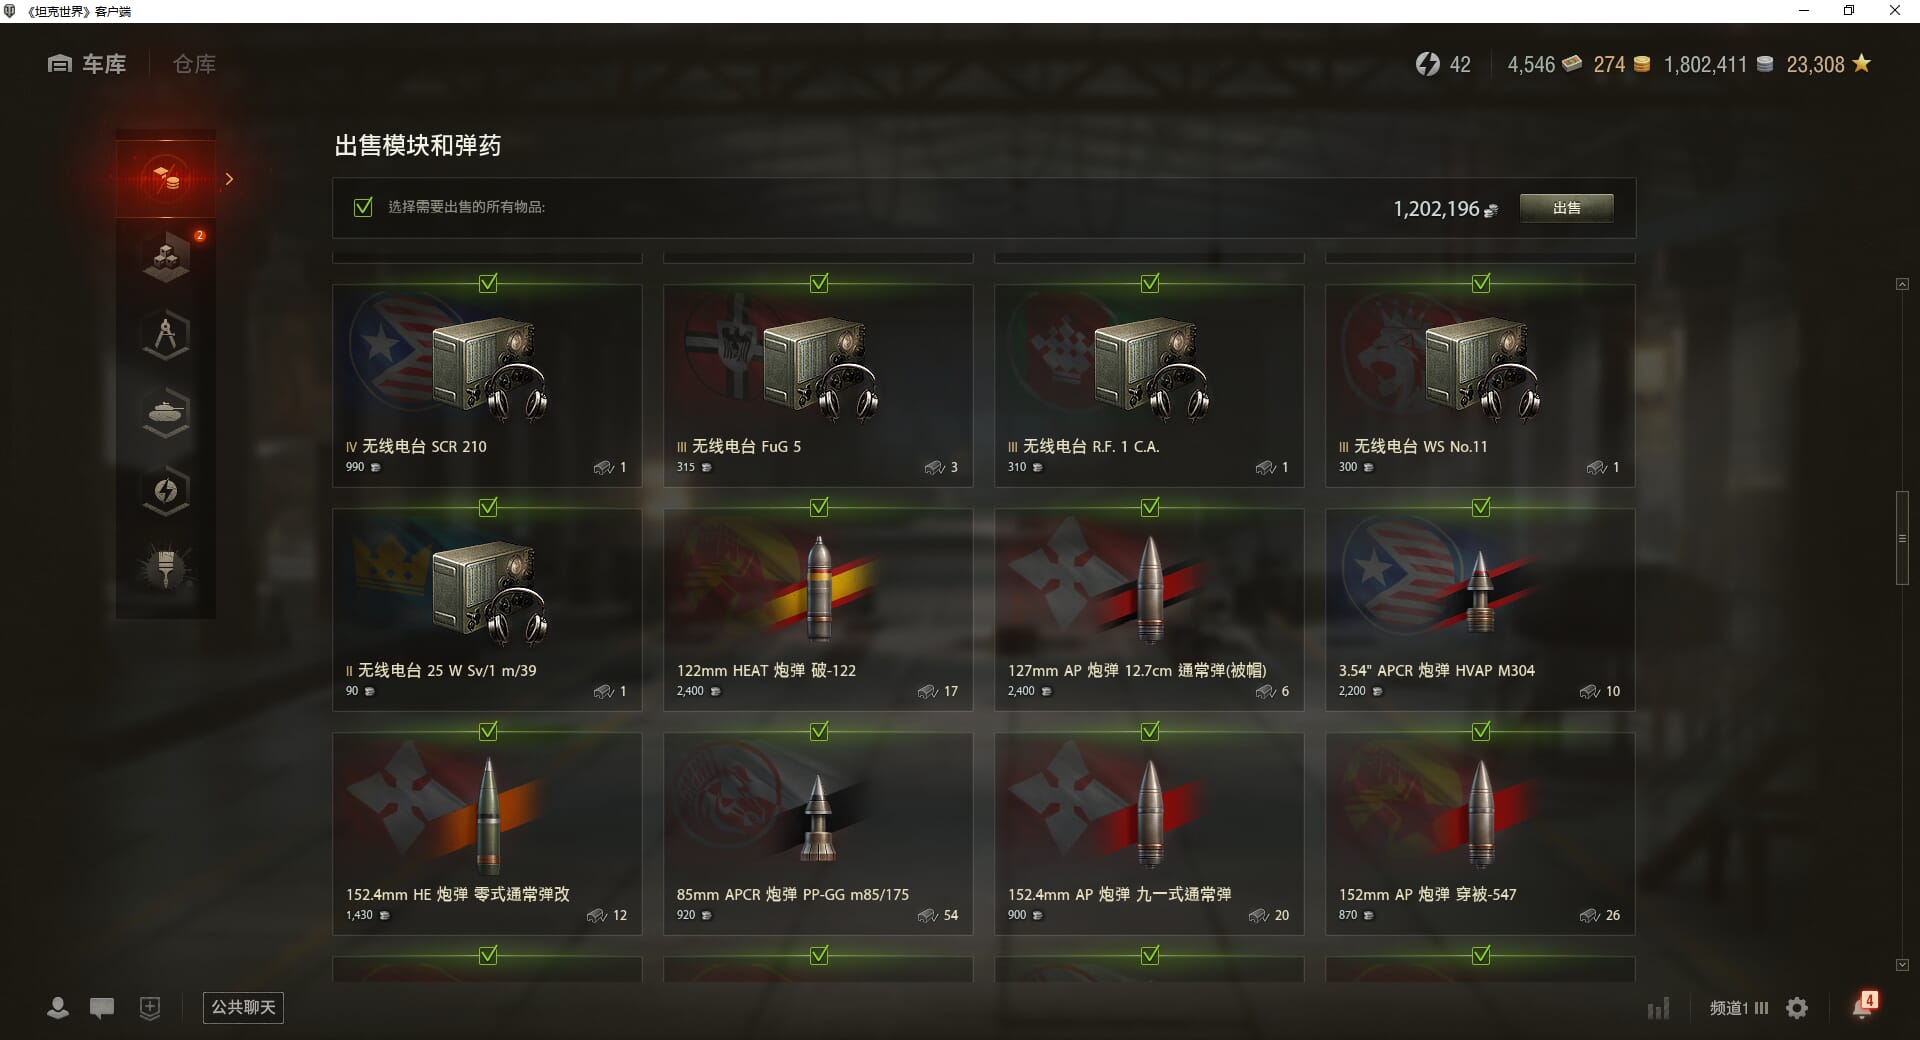1920x1040 pixels.
Task: Click the 出售 sell button
Action: pos(1566,208)
